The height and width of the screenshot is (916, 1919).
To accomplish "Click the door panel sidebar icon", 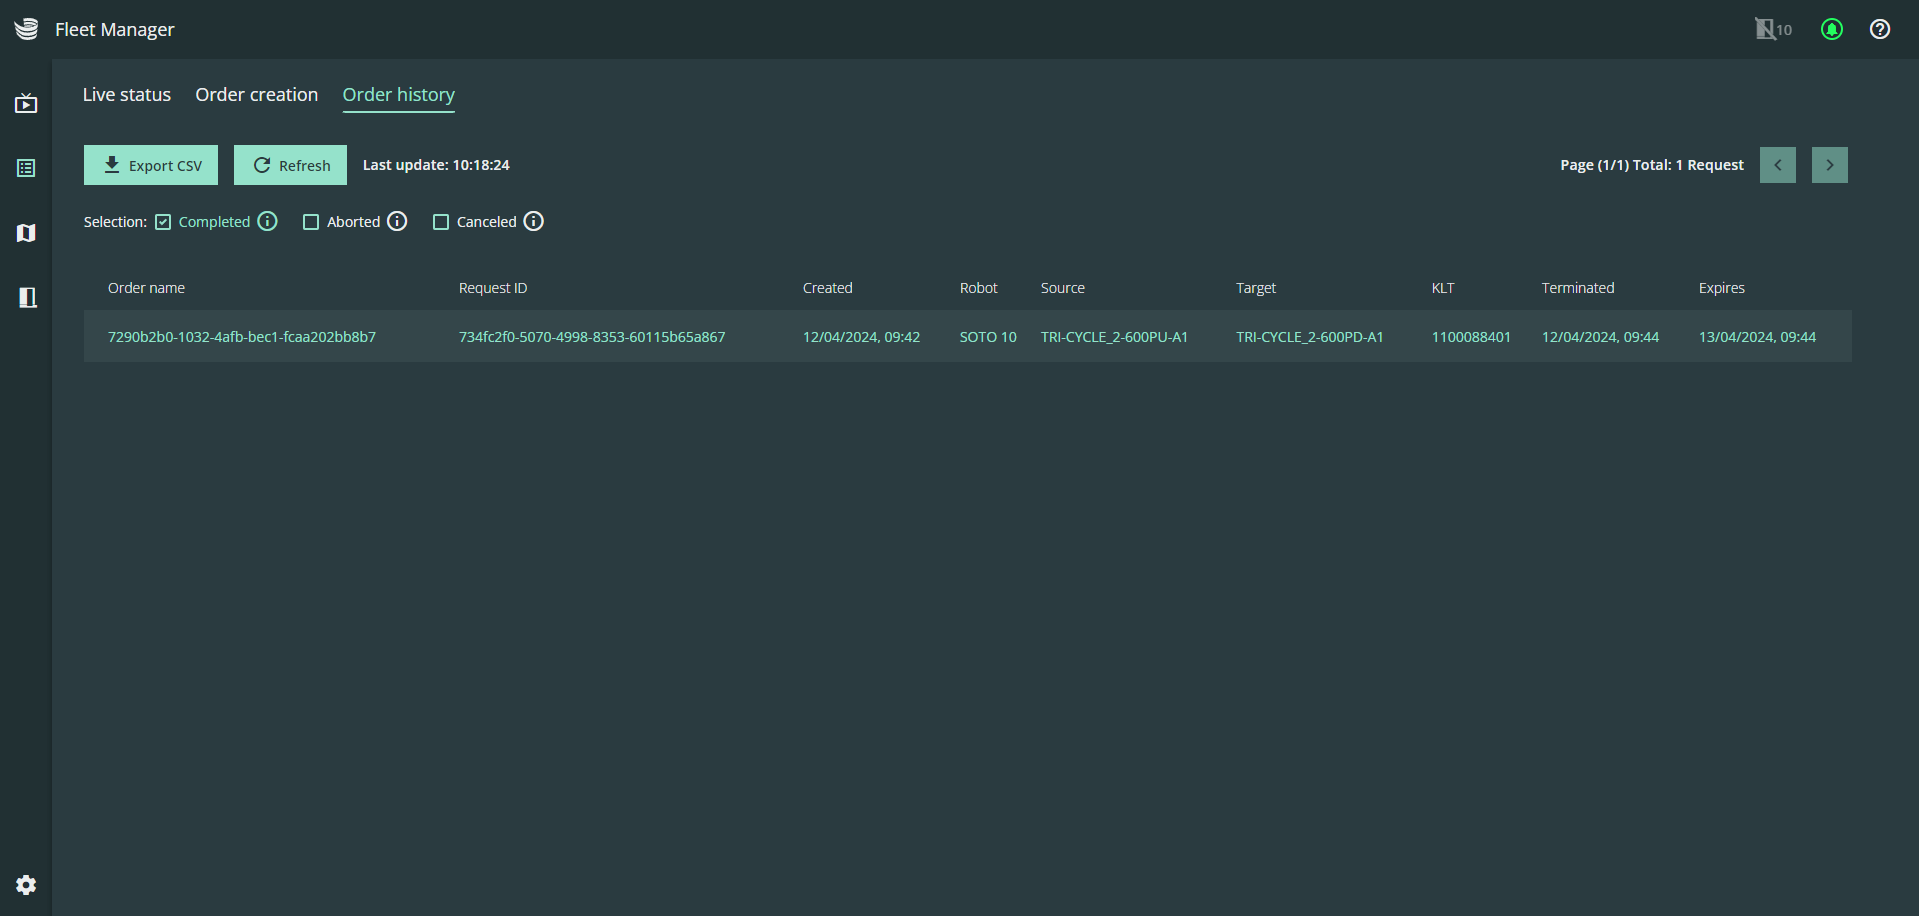I will tap(27, 297).
